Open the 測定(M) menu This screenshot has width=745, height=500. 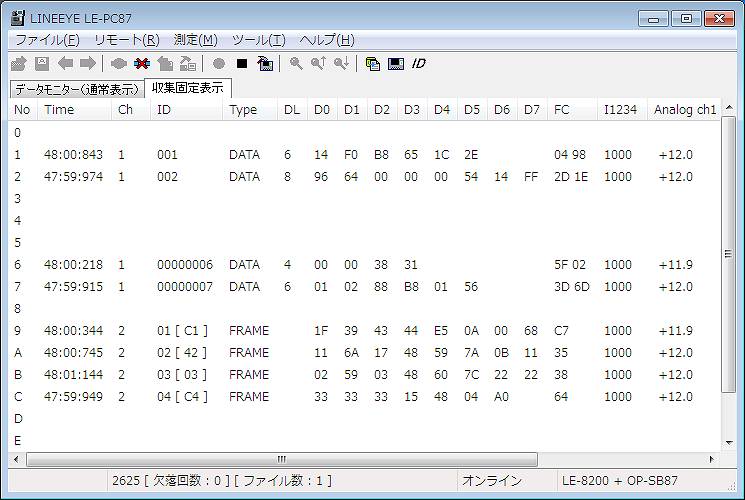coord(195,40)
